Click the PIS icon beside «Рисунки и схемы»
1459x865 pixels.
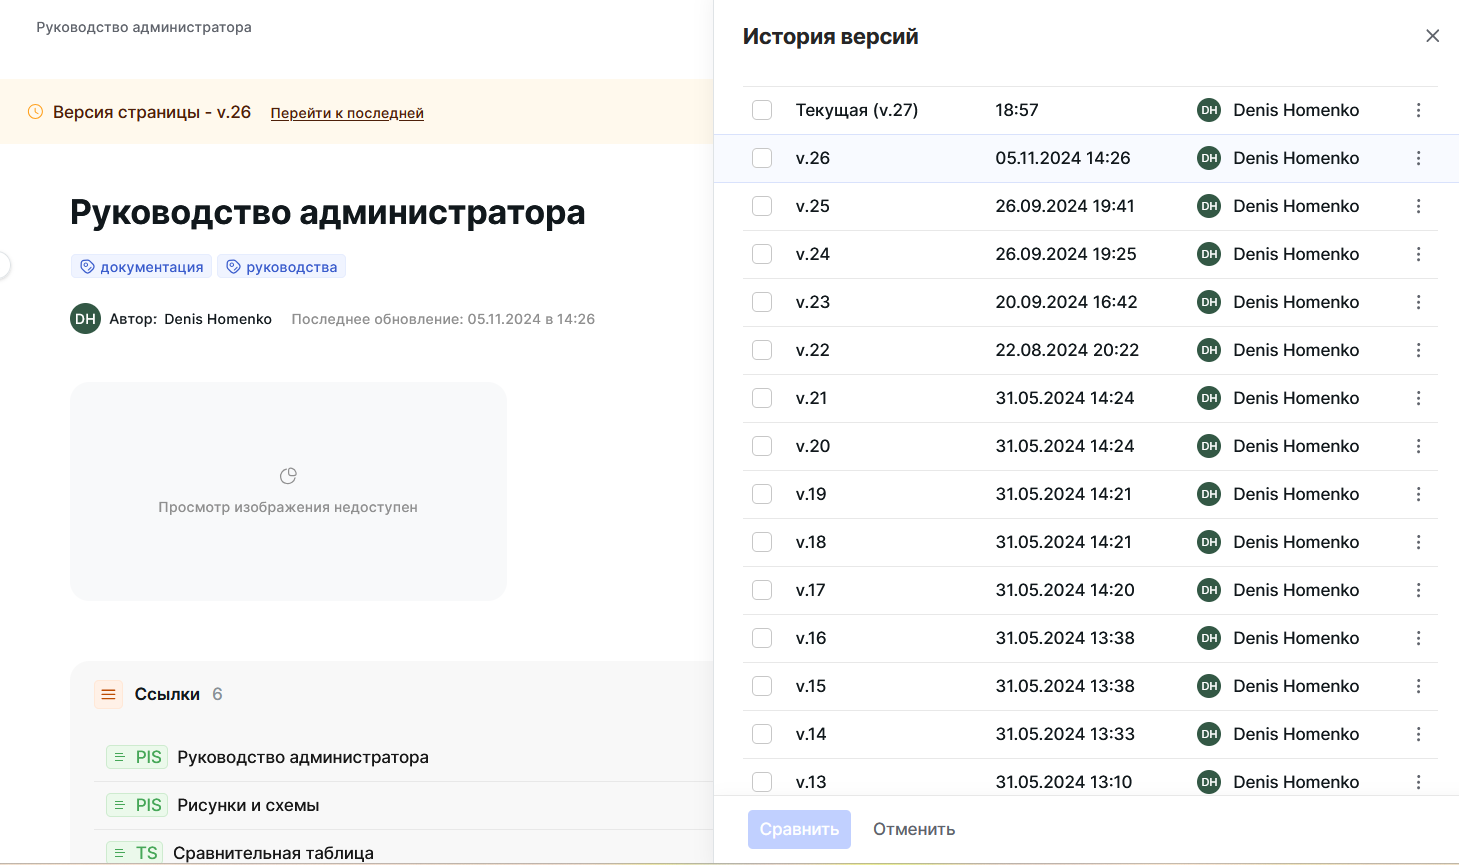[136, 805]
